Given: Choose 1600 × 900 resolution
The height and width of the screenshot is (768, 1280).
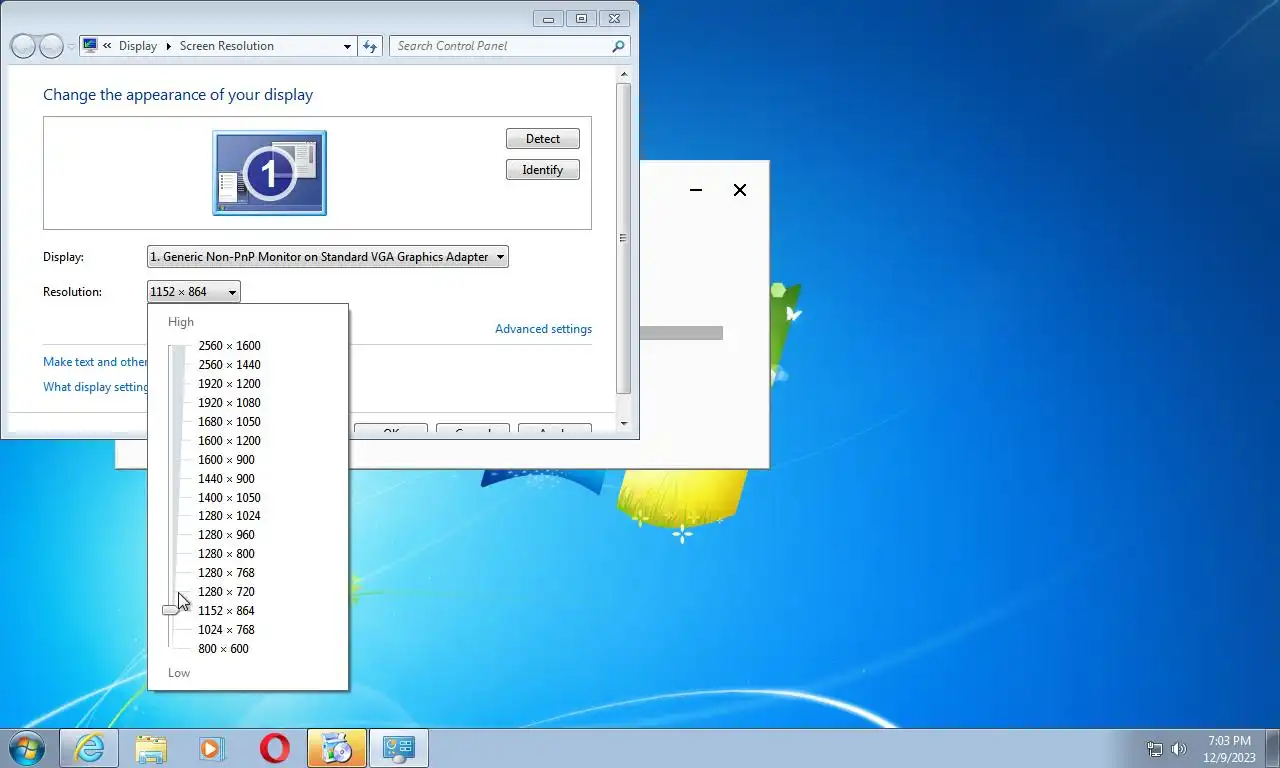Looking at the screenshot, I should [x=226, y=460].
